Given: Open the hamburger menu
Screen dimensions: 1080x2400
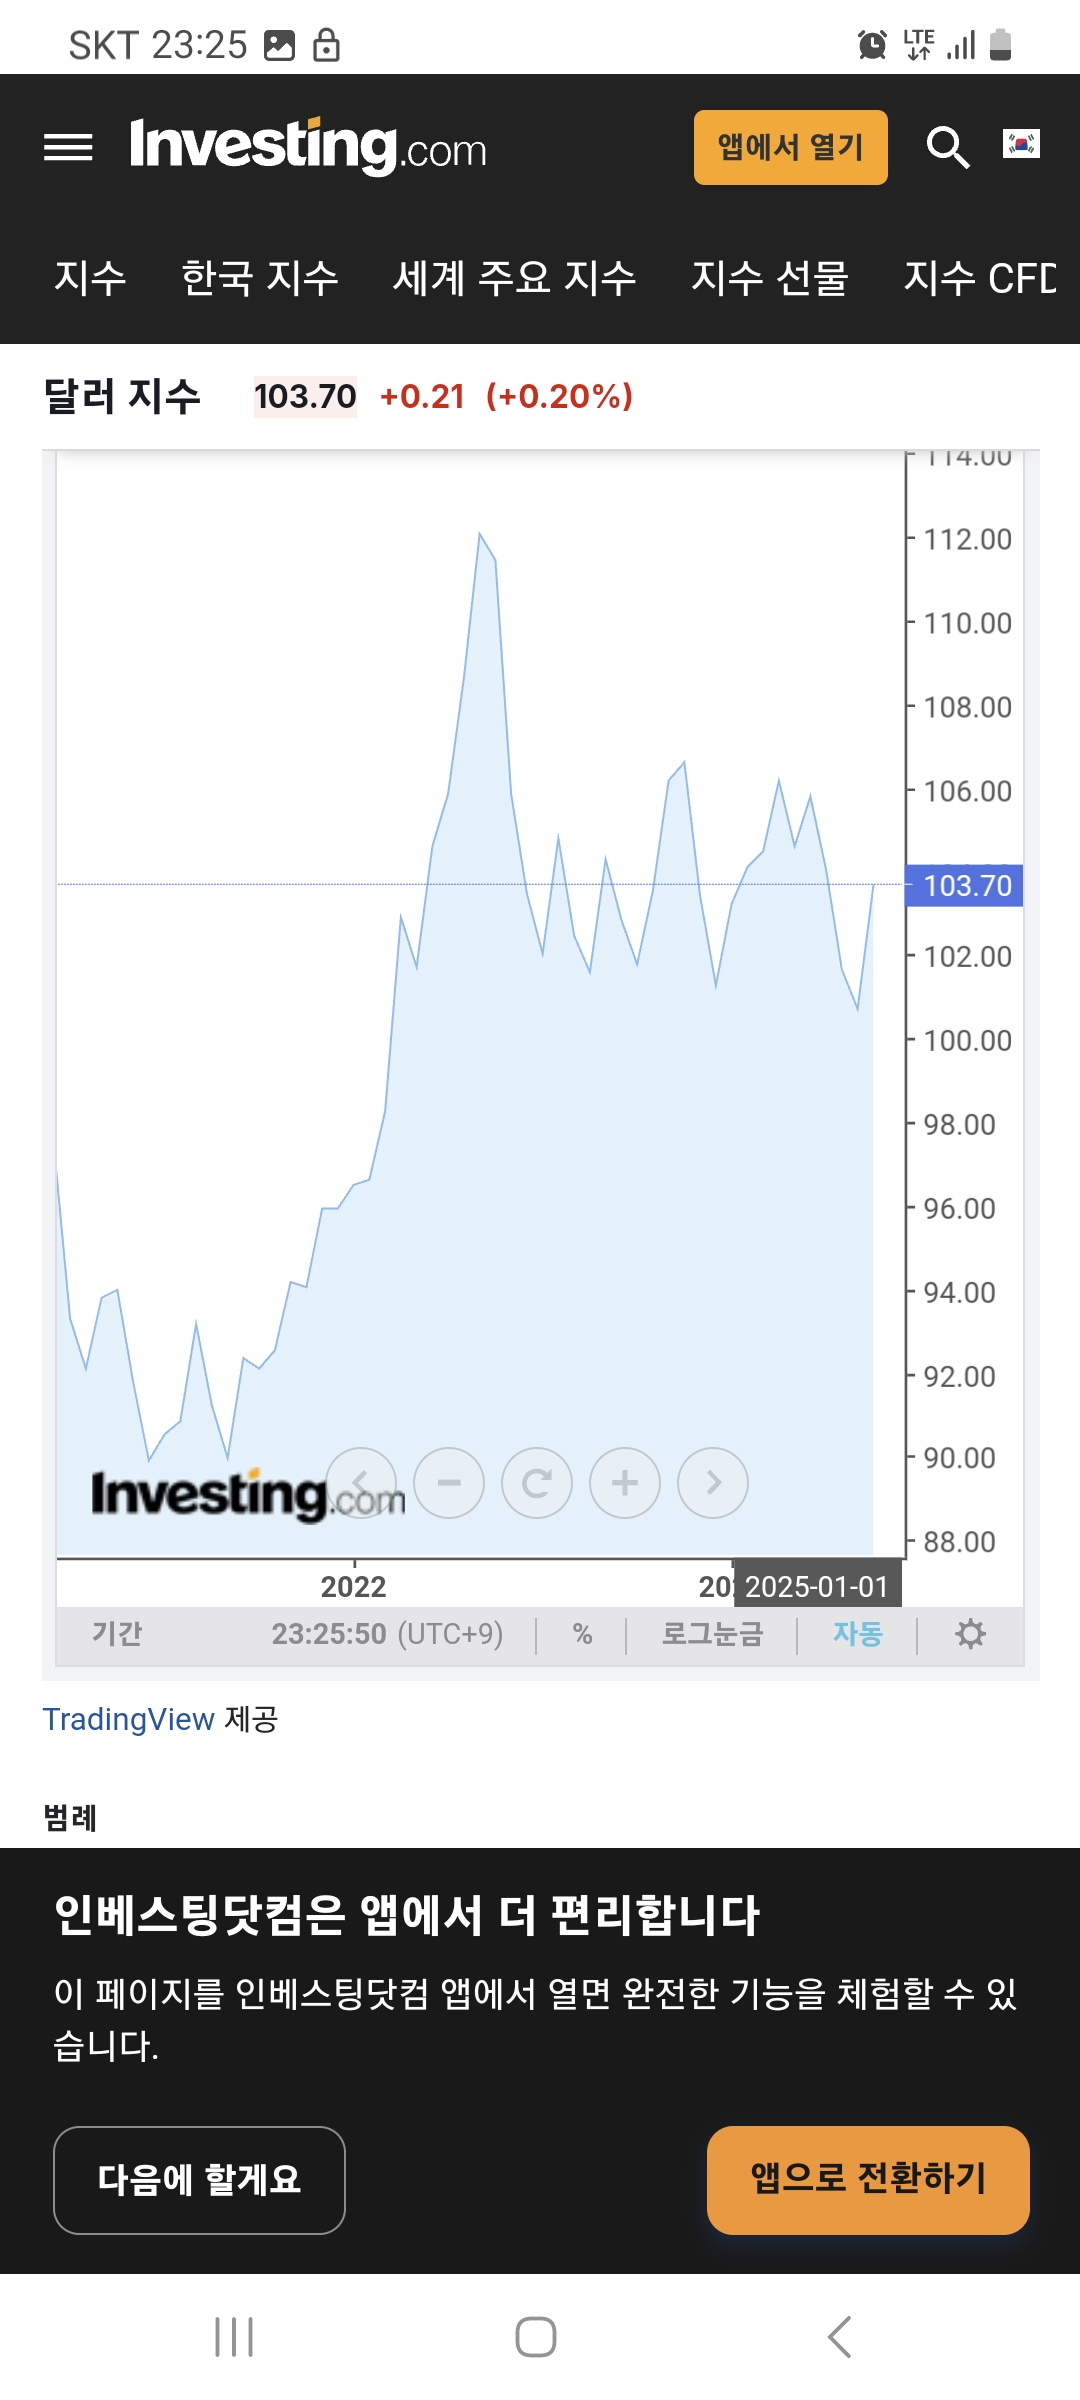Looking at the screenshot, I should pyautogui.click(x=68, y=148).
